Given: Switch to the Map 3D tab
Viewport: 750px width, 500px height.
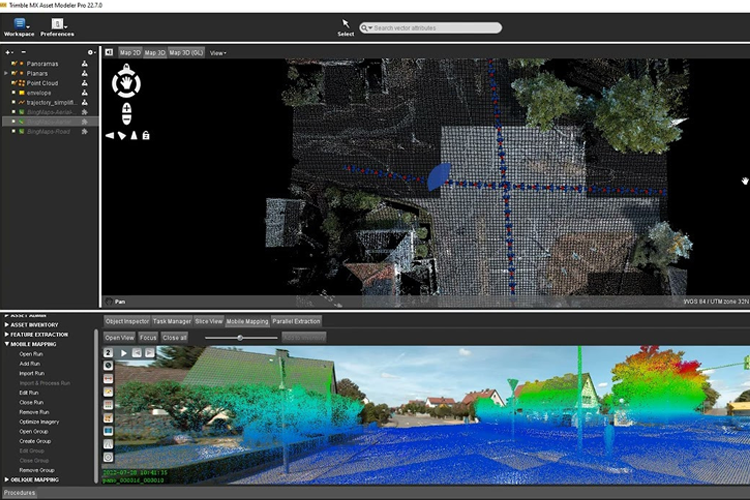Looking at the screenshot, I should pyautogui.click(x=154, y=53).
